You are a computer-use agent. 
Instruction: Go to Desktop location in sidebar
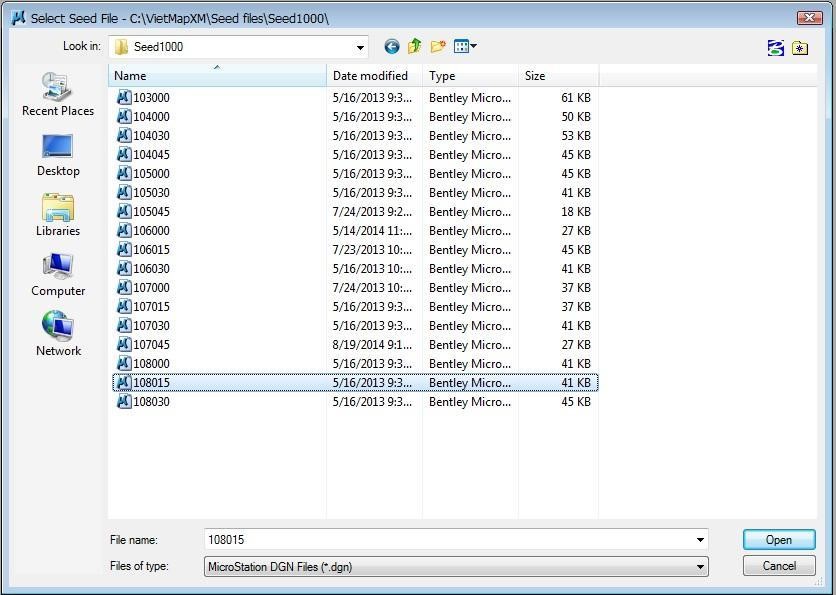(x=58, y=155)
